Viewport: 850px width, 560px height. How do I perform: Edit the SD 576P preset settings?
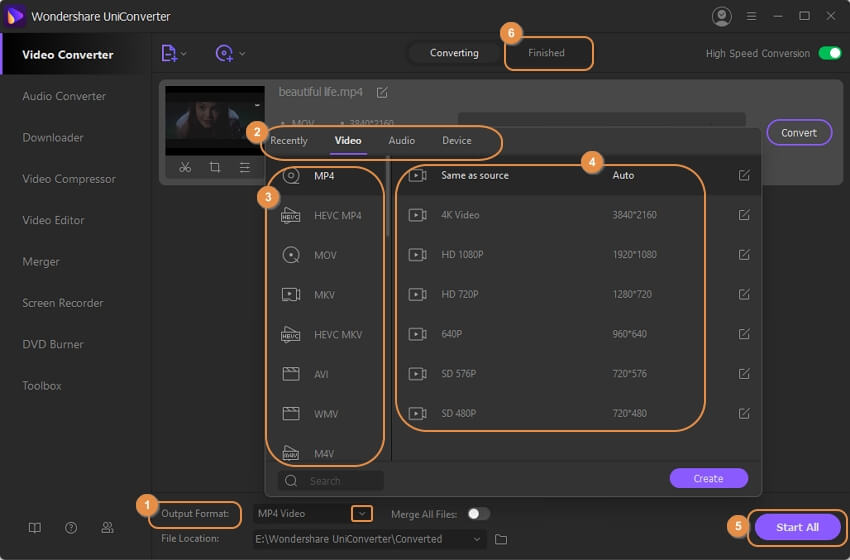click(744, 374)
